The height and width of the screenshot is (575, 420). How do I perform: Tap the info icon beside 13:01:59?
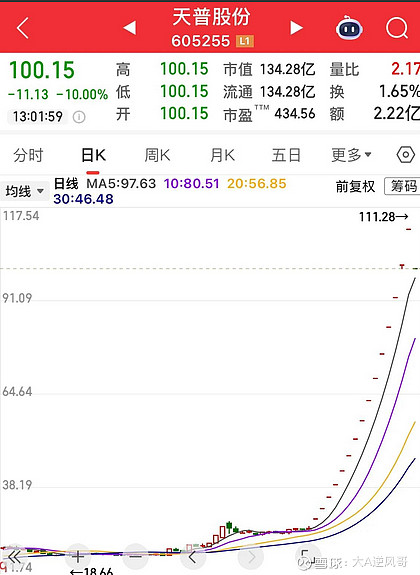pyautogui.click(x=79, y=117)
